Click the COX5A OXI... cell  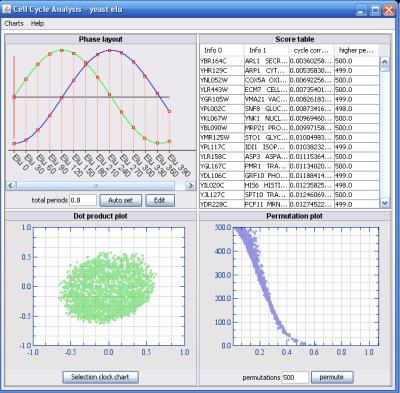266,80
